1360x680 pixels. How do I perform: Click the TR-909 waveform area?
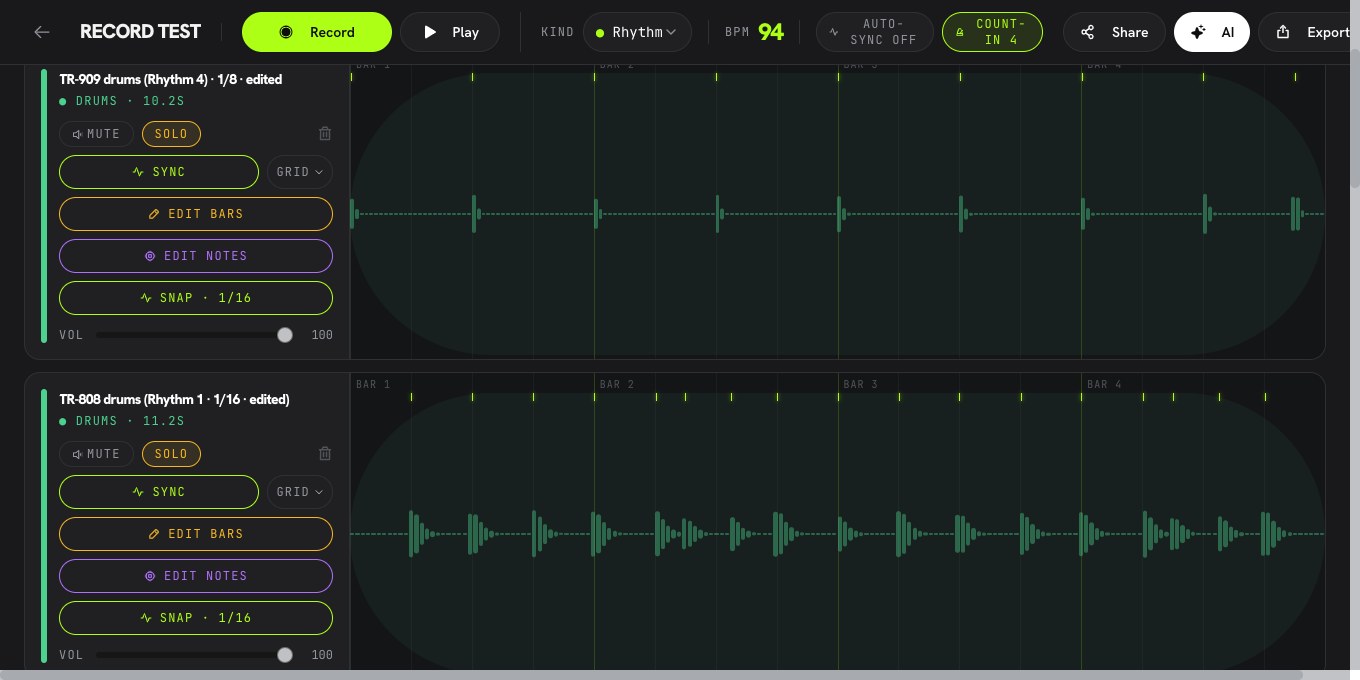(x=837, y=214)
